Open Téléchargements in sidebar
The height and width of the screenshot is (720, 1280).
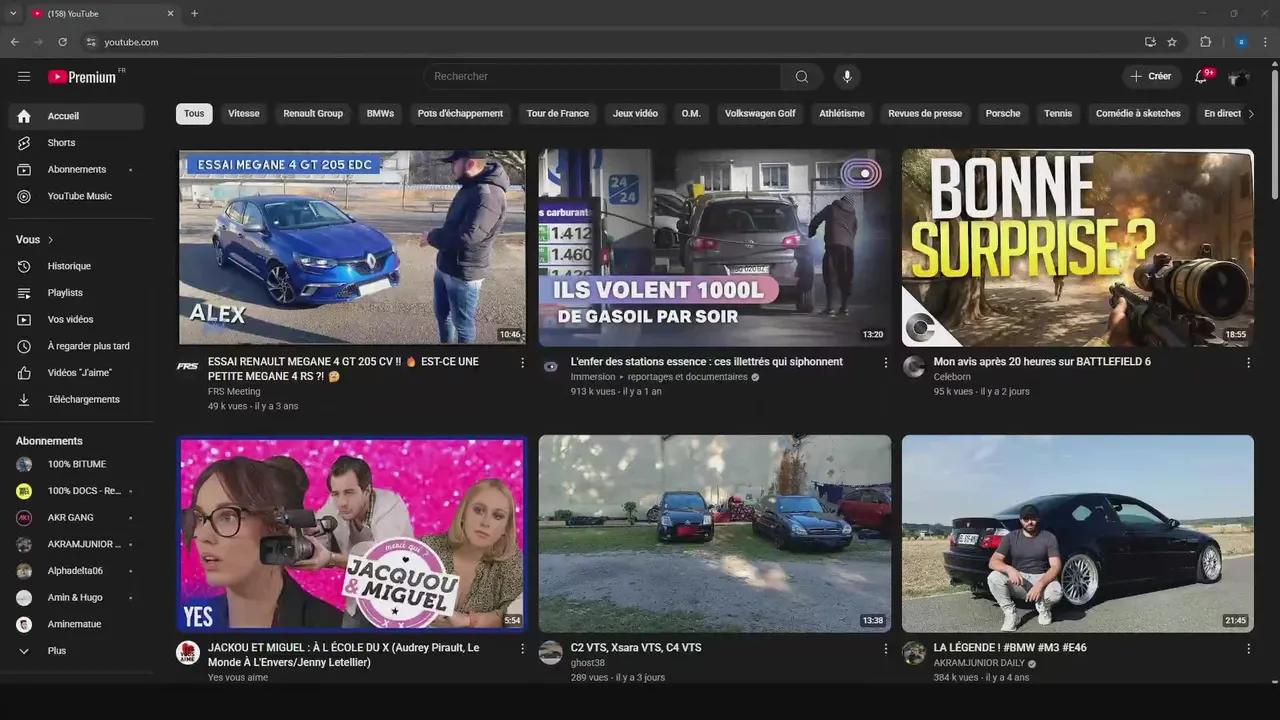76,399
